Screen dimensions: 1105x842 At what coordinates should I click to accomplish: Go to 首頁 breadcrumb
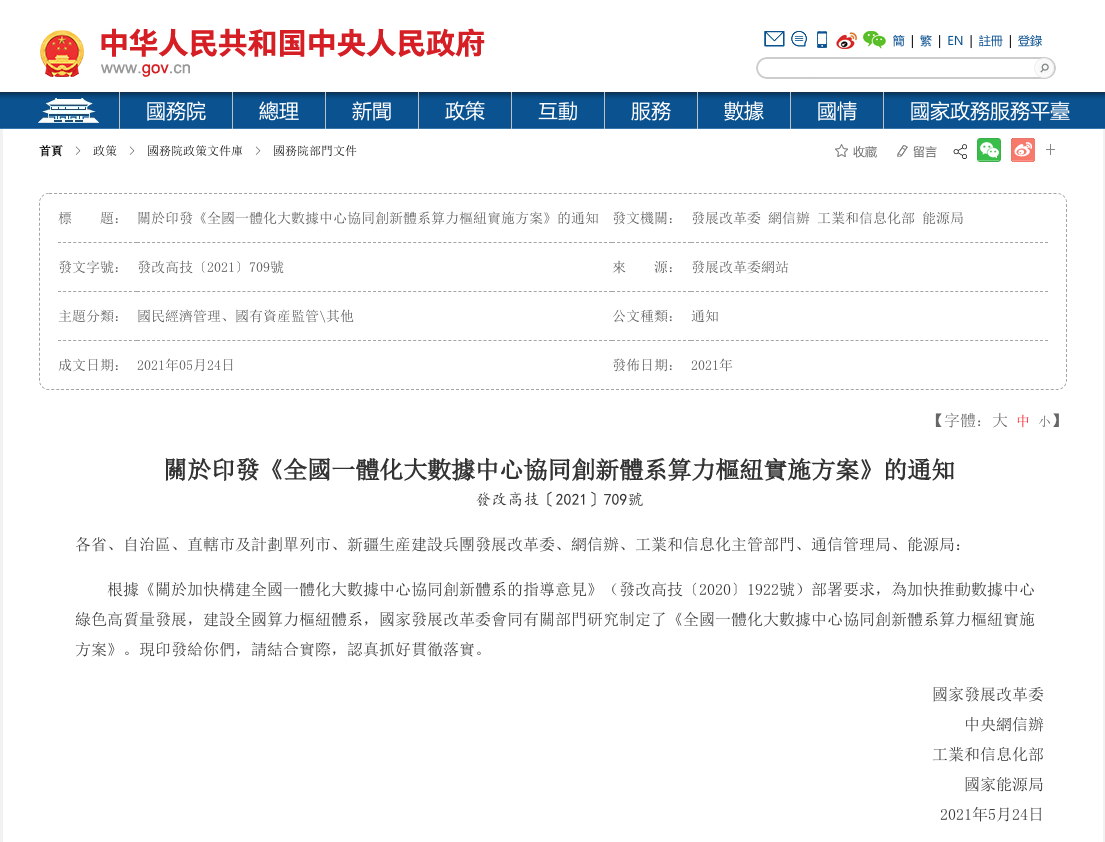pos(51,151)
